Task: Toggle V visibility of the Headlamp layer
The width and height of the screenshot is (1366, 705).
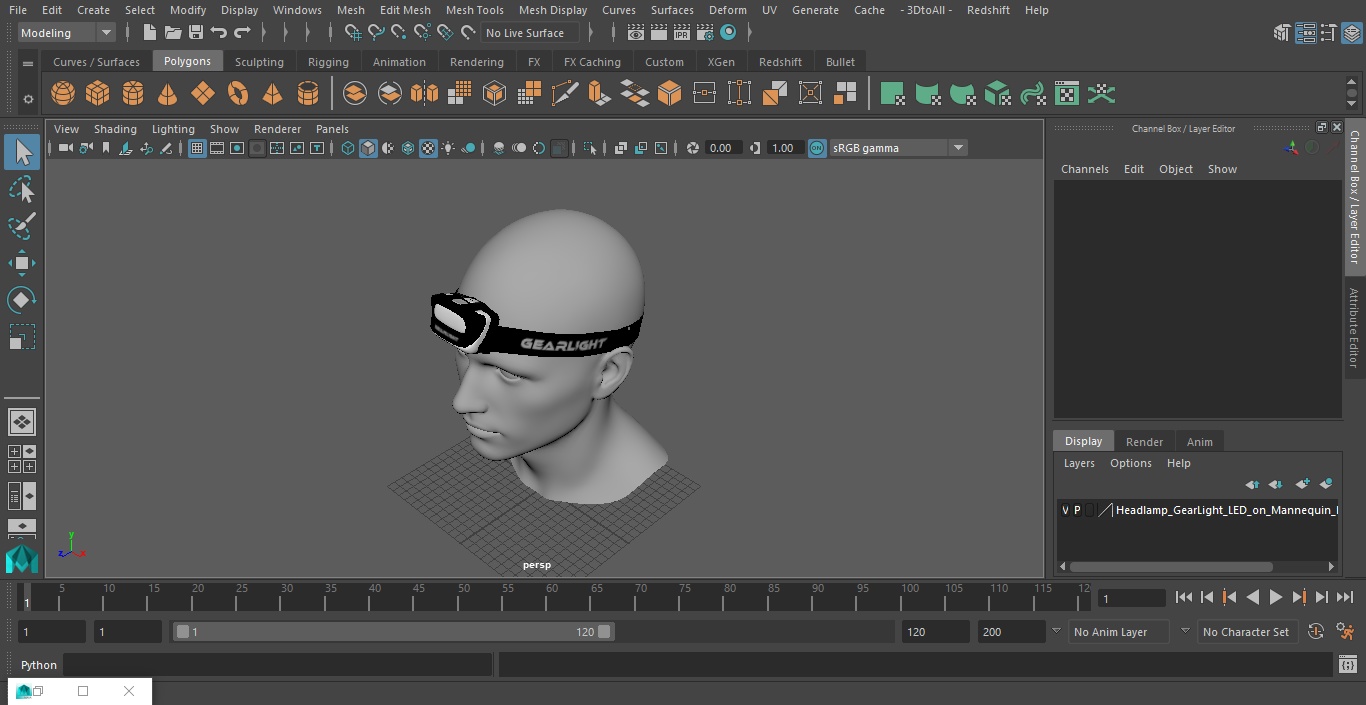Action: pos(1065,510)
